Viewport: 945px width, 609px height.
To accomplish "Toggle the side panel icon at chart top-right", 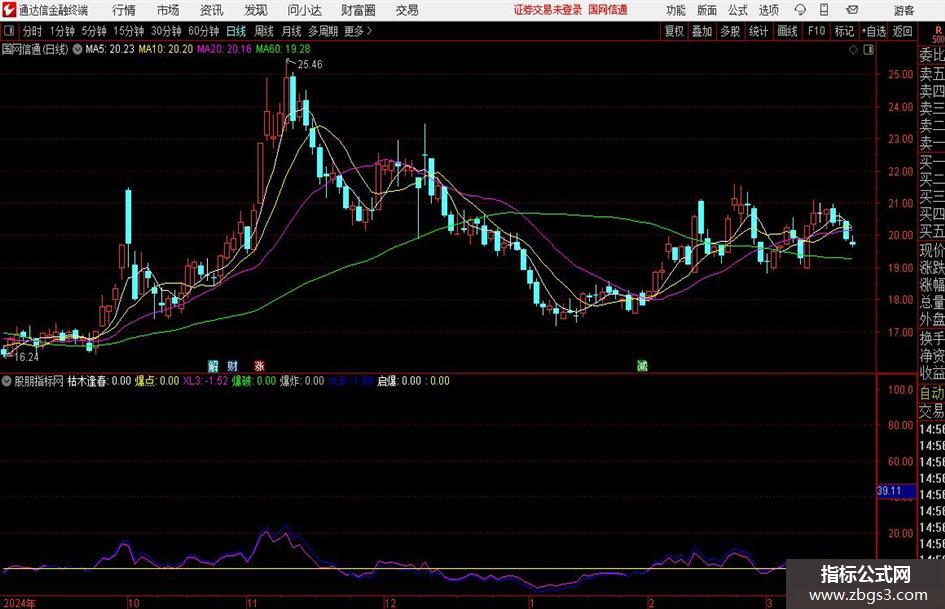I will point(868,50).
